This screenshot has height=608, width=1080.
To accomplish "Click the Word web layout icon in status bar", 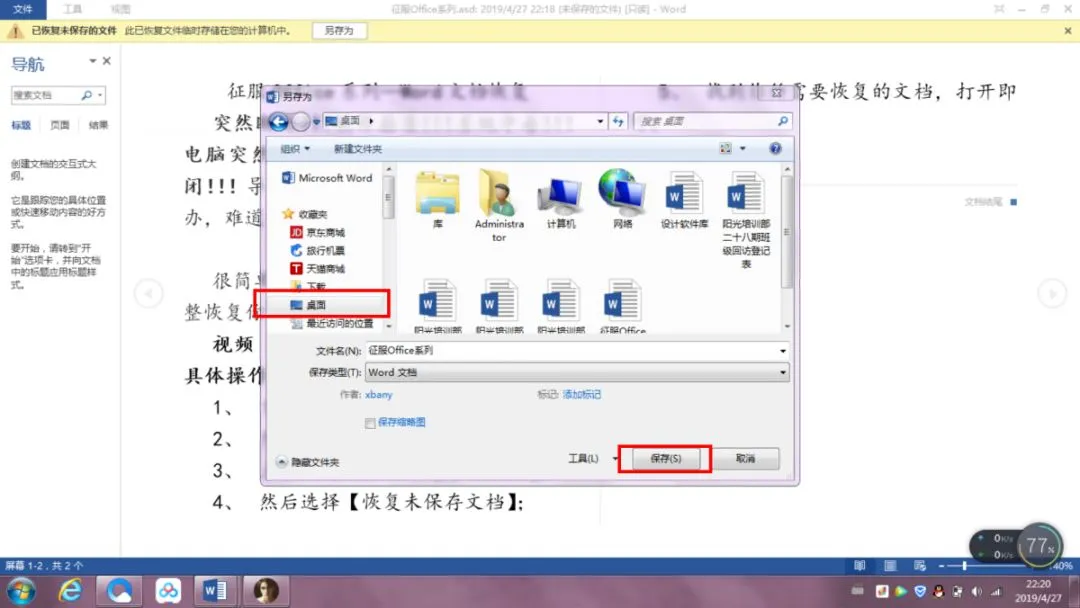I will [920, 565].
